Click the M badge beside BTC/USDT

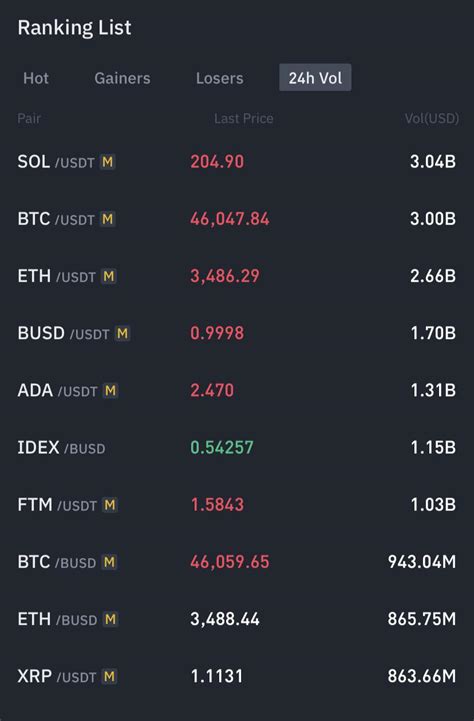[x=107, y=219]
